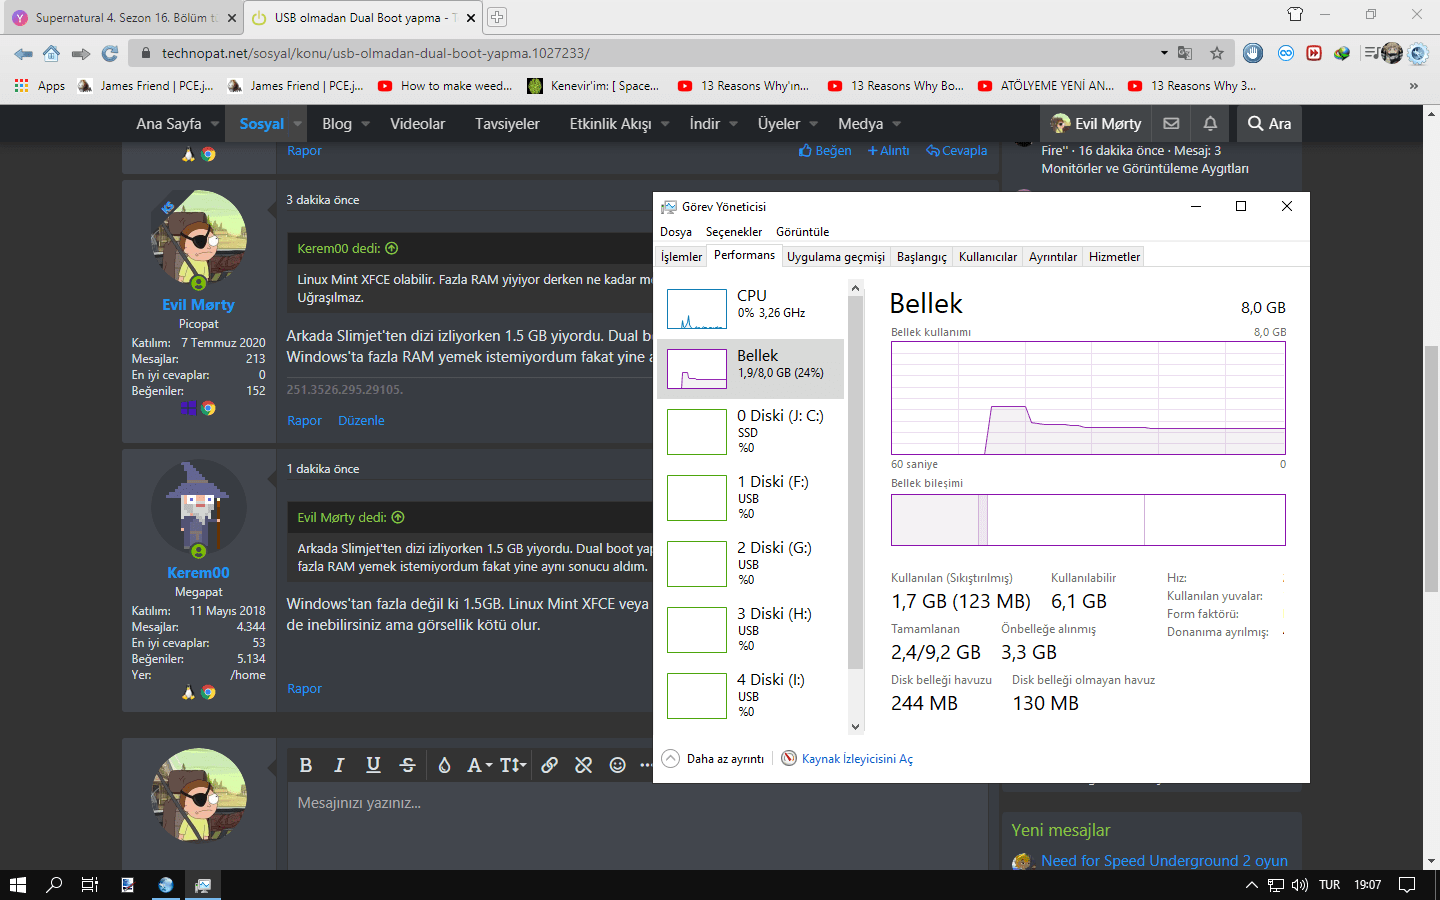The width and height of the screenshot is (1440, 900).
Task: Click the insert link chain icon
Action: coord(550,765)
